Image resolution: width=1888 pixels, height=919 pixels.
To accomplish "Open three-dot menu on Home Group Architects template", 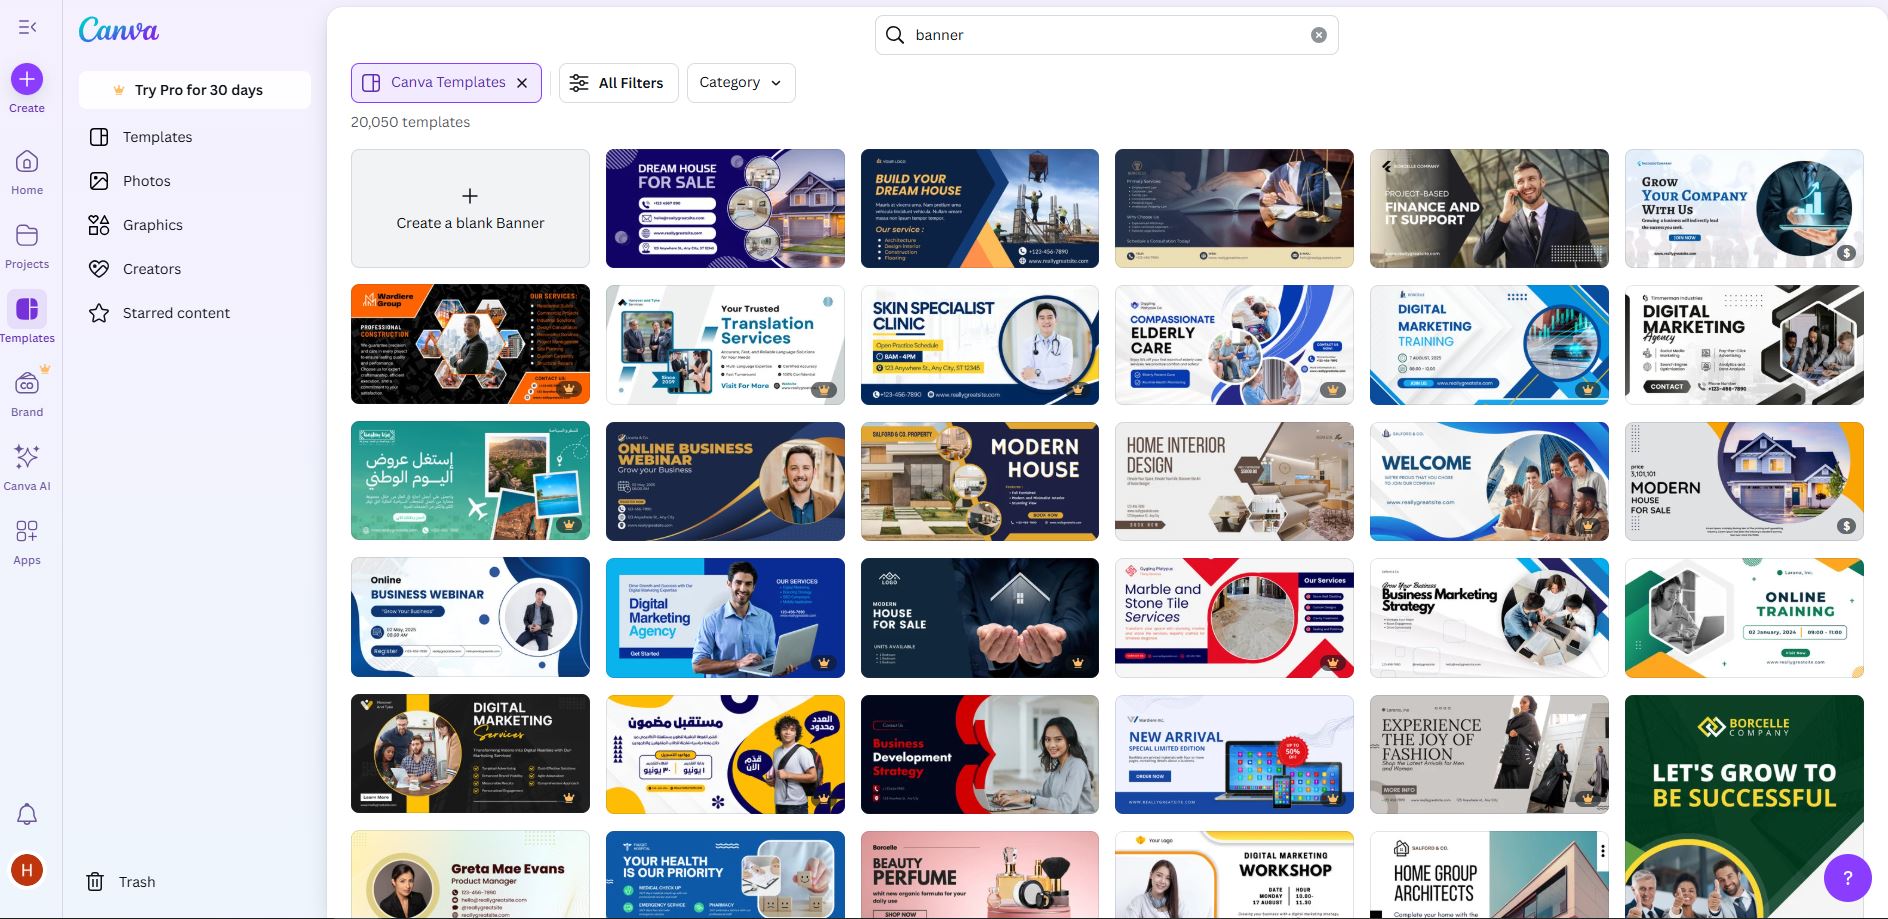I will (1602, 851).
